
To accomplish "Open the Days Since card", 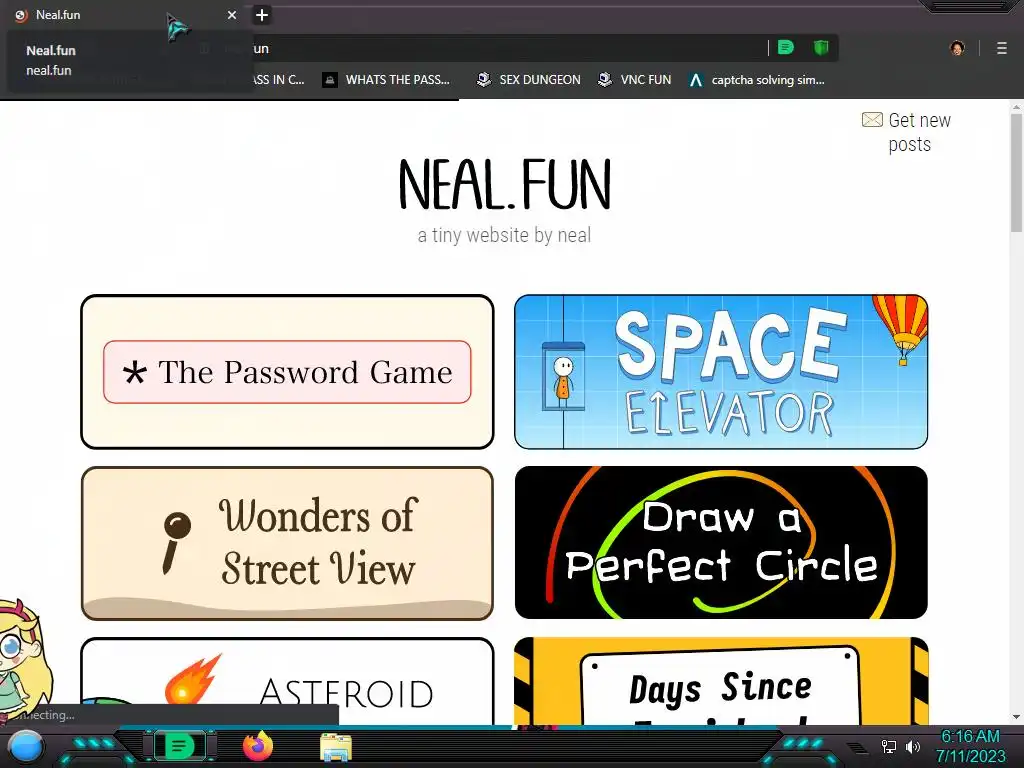I will (x=721, y=681).
